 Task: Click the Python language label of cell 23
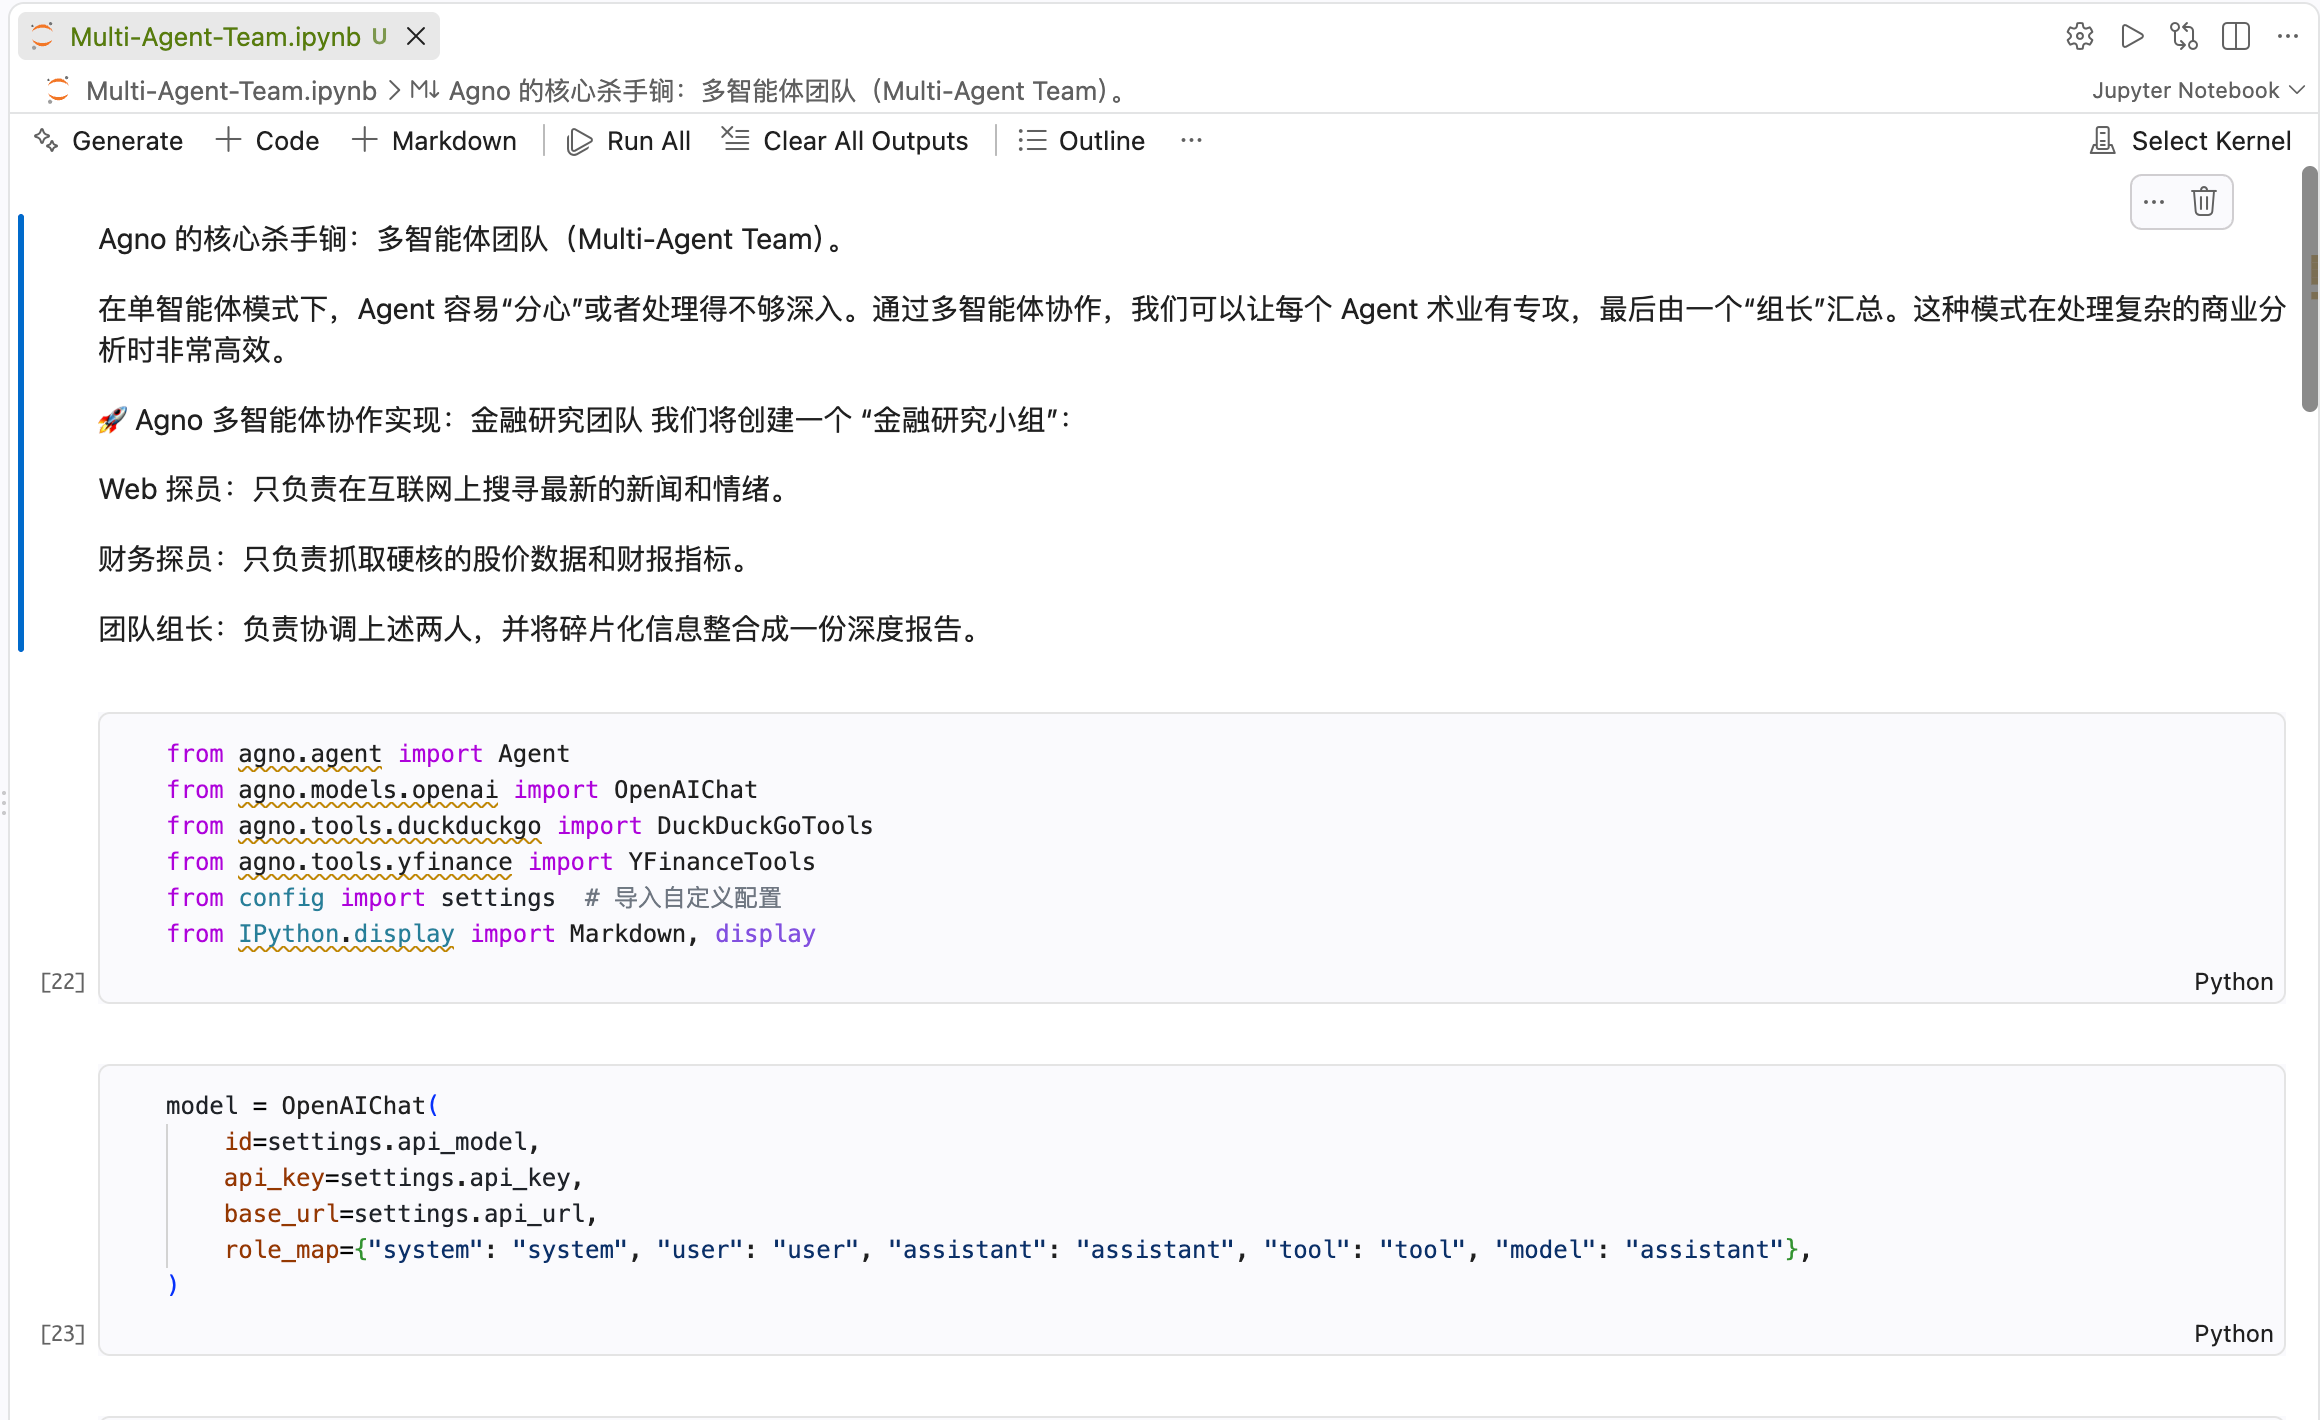(2233, 1334)
